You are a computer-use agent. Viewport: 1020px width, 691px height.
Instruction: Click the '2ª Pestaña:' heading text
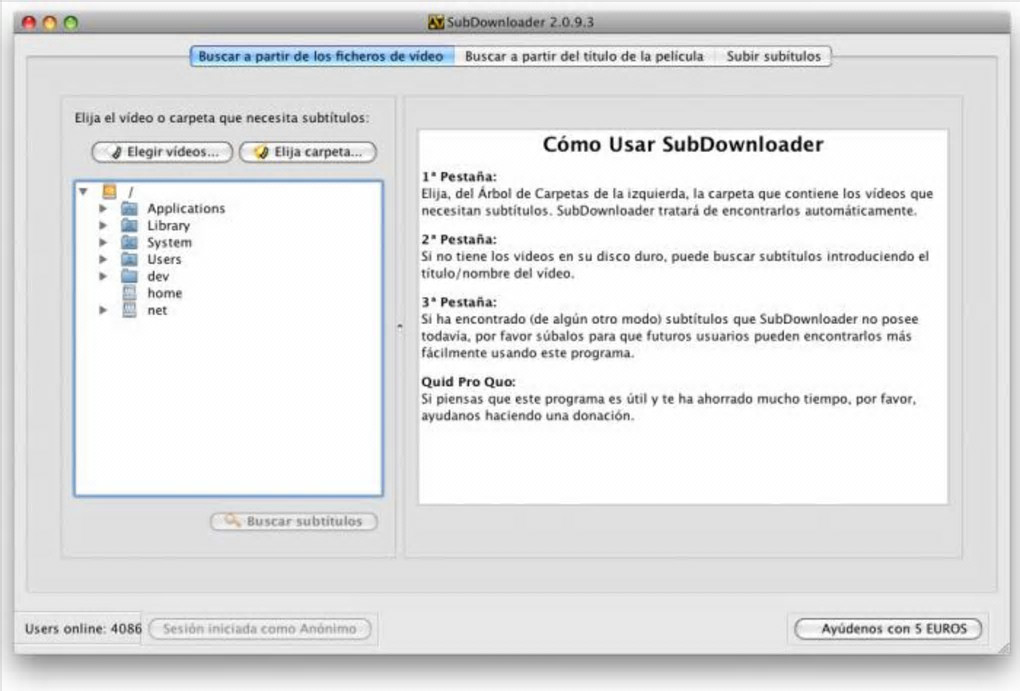(x=459, y=239)
